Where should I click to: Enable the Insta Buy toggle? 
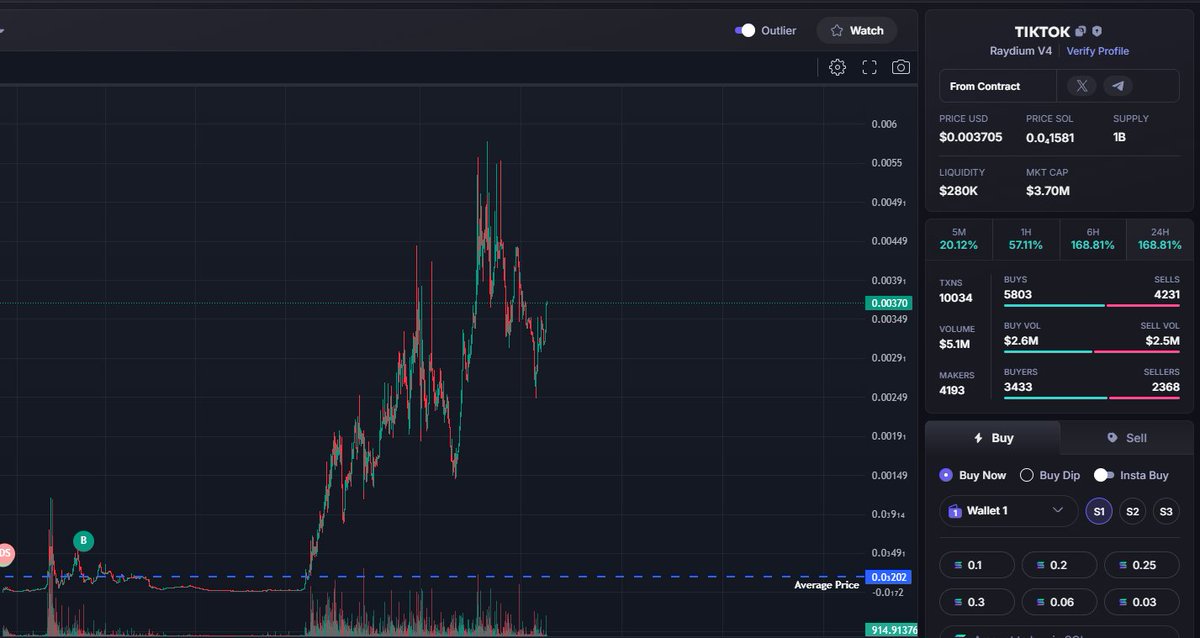coord(1104,475)
